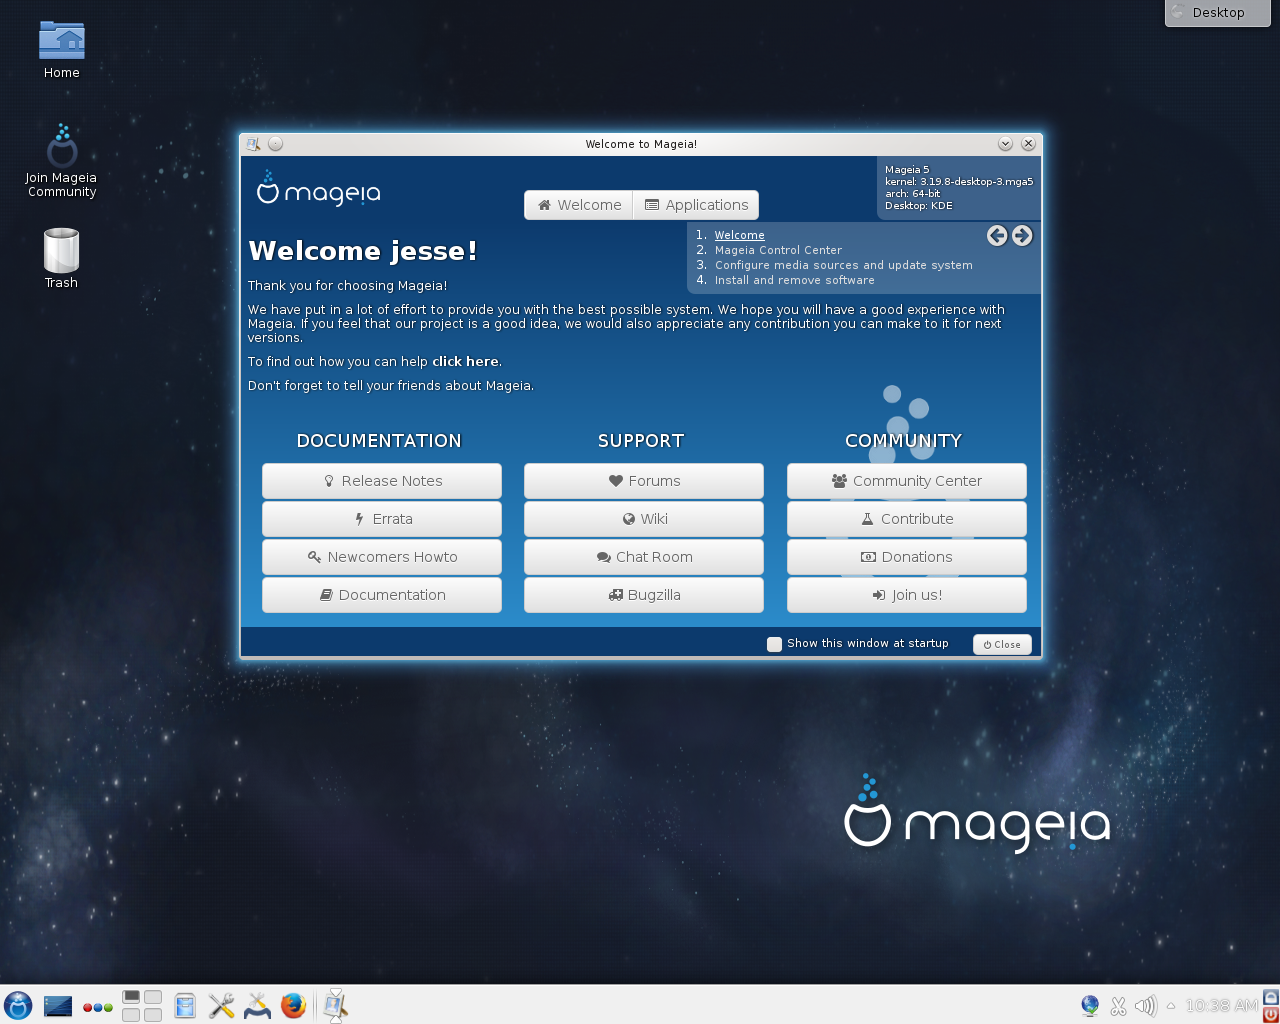
Task: Expand hidden system tray icons arrow
Action: 1171,1006
